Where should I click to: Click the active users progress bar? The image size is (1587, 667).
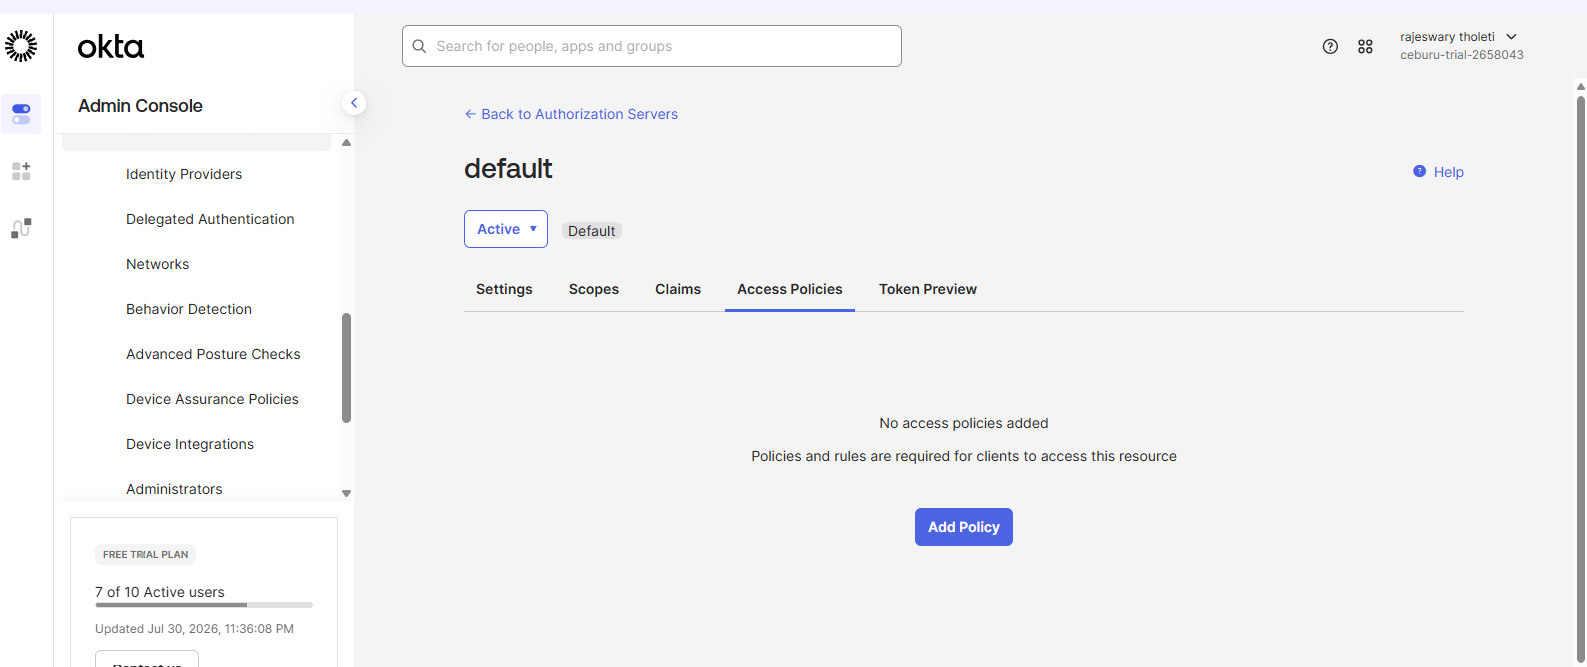click(x=204, y=605)
